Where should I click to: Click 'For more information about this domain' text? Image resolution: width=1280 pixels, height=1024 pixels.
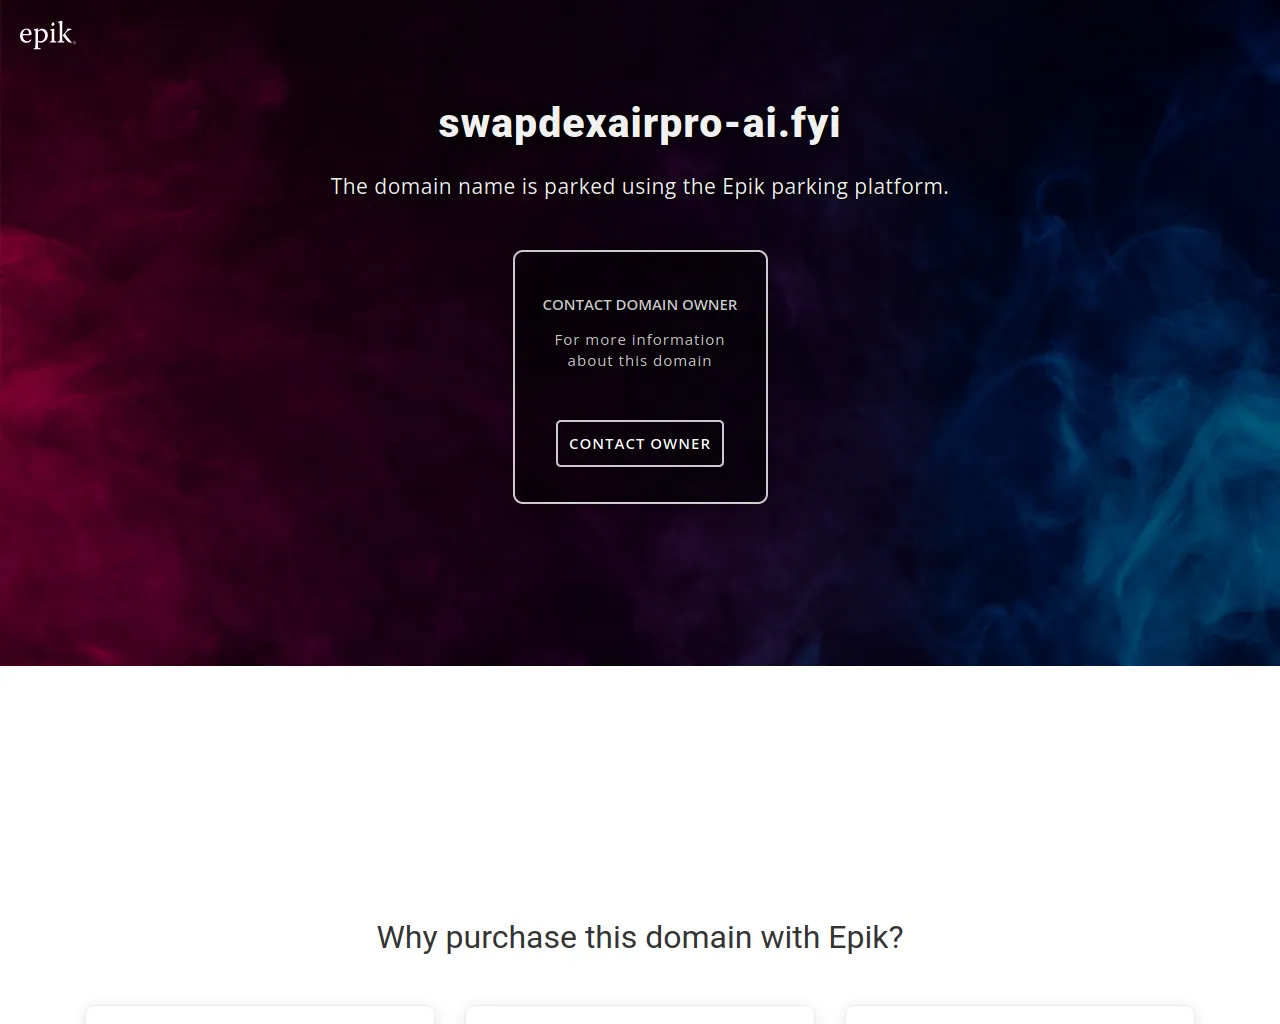tap(640, 350)
